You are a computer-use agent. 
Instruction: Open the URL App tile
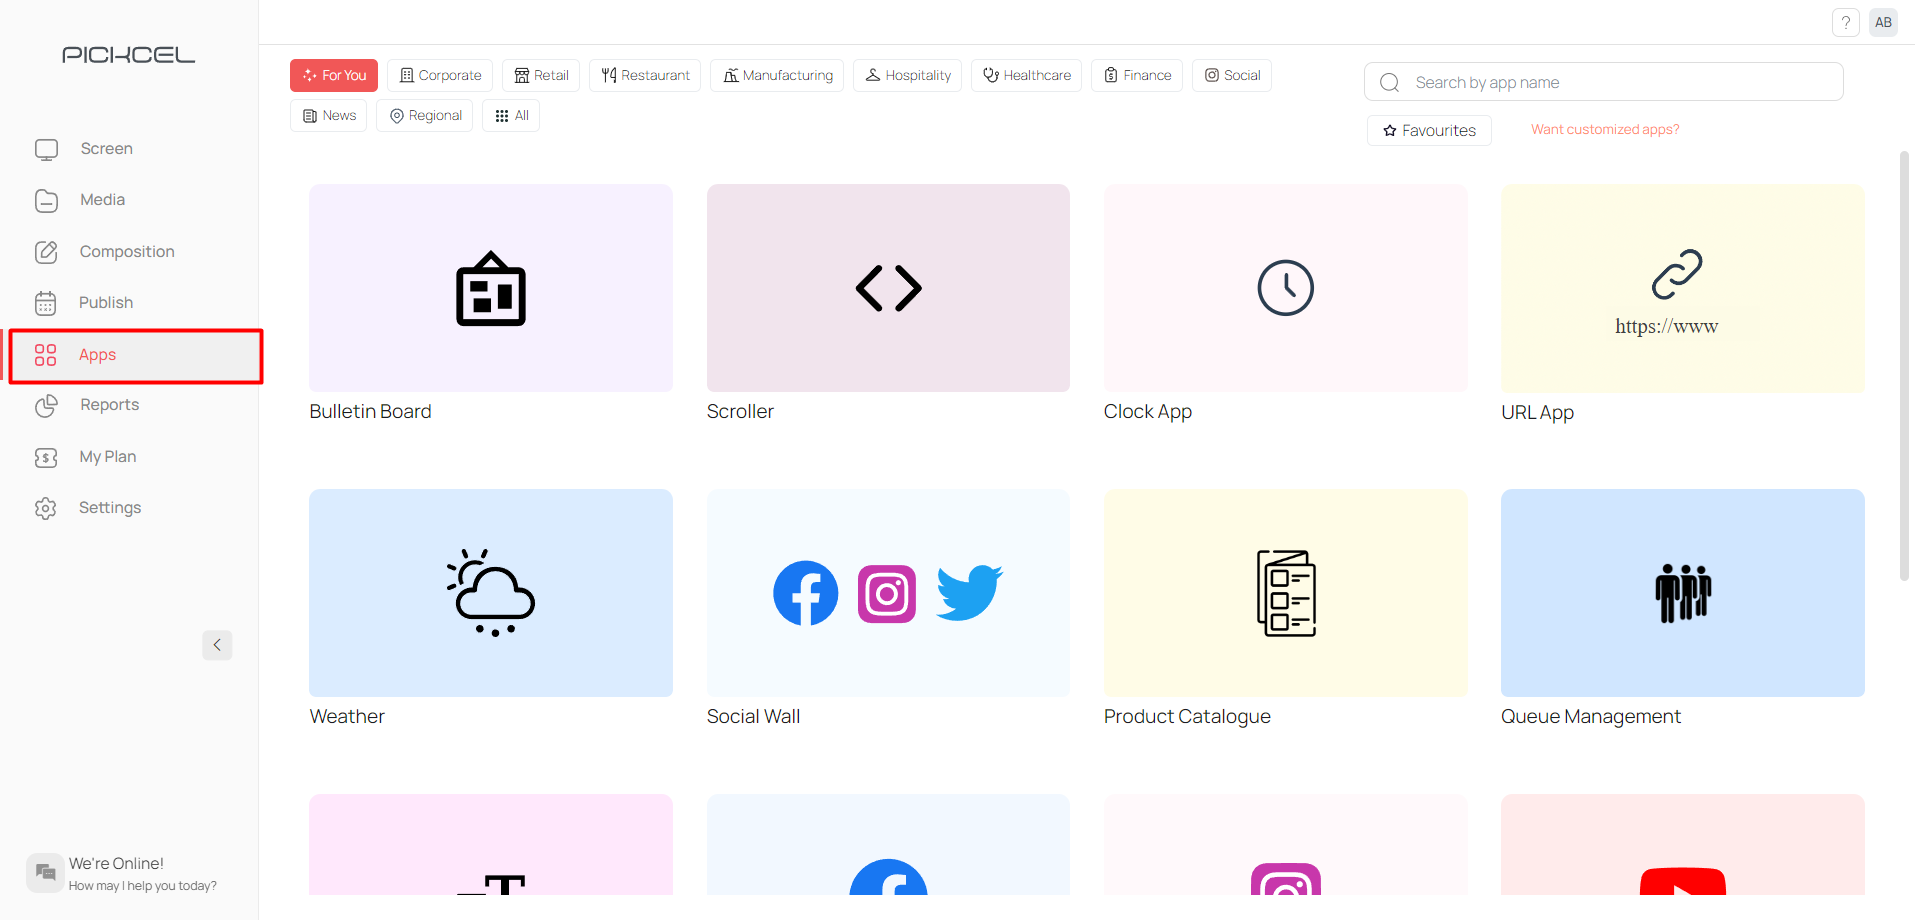pyautogui.click(x=1683, y=288)
